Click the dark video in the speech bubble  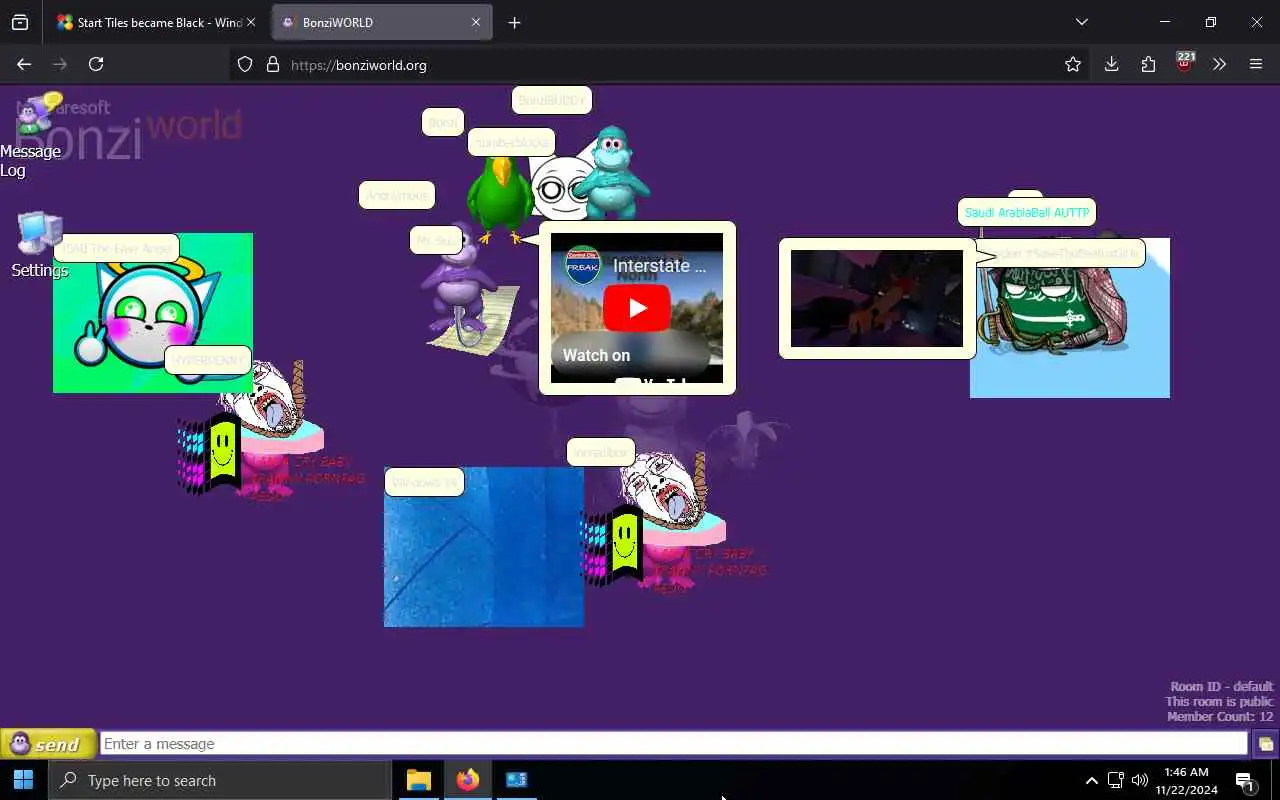pos(877,298)
